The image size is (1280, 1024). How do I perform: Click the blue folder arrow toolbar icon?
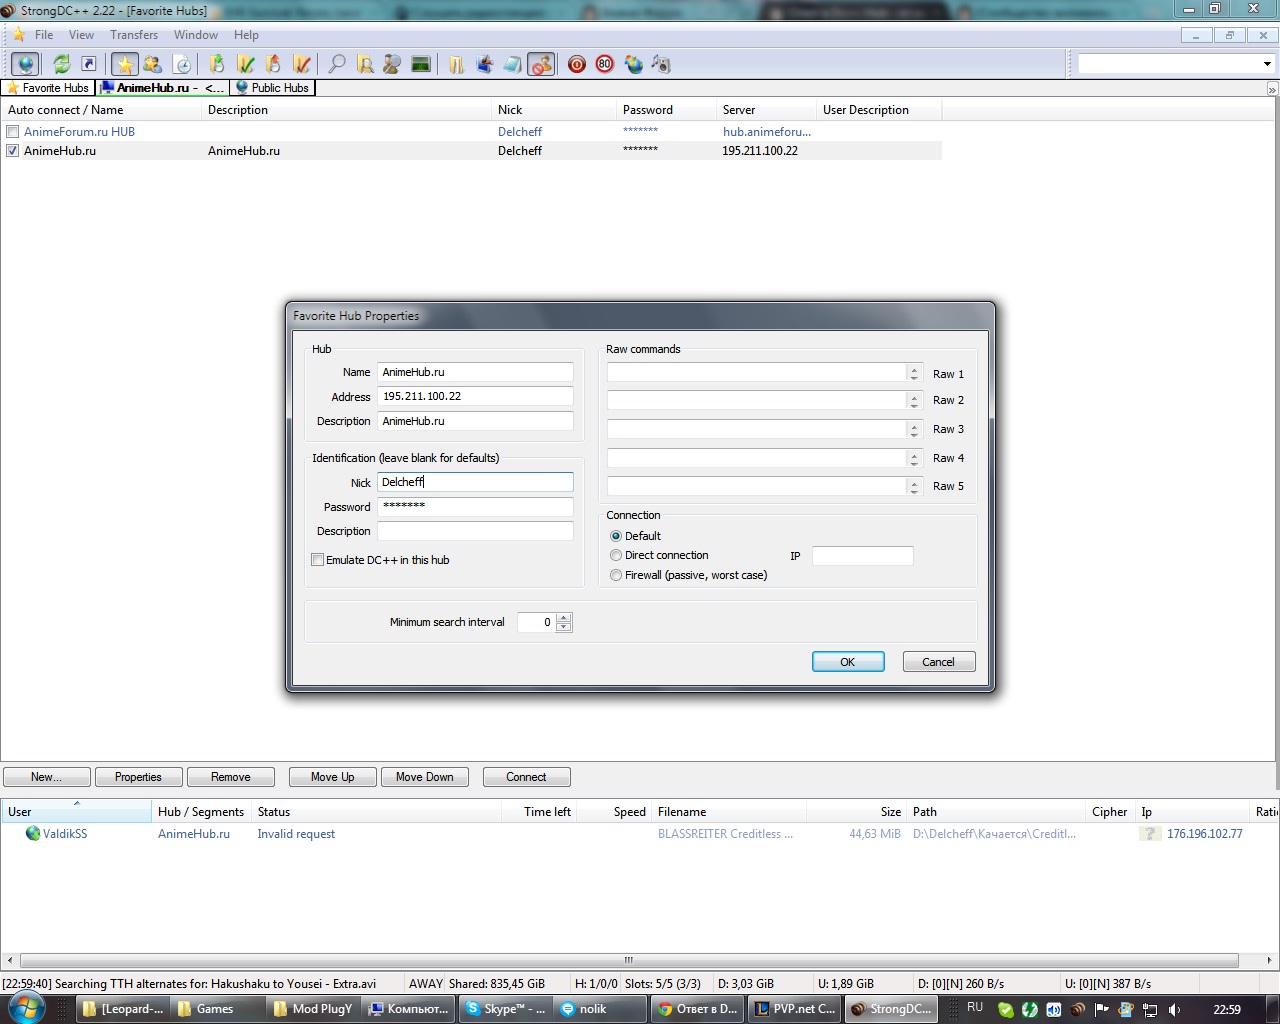(485, 64)
